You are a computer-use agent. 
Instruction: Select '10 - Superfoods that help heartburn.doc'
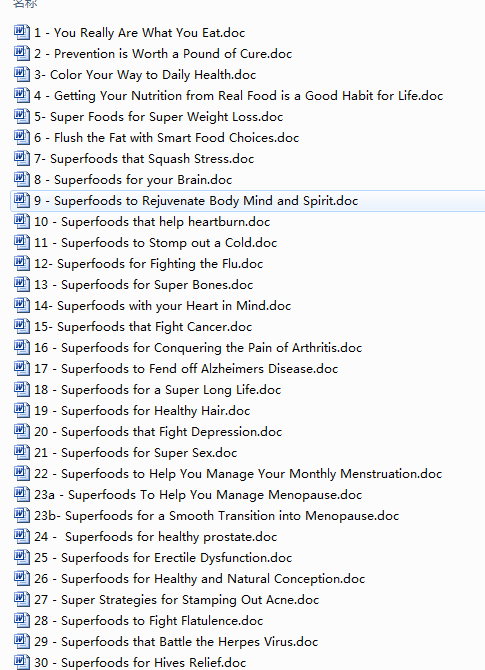pyautogui.click(x=152, y=222)
